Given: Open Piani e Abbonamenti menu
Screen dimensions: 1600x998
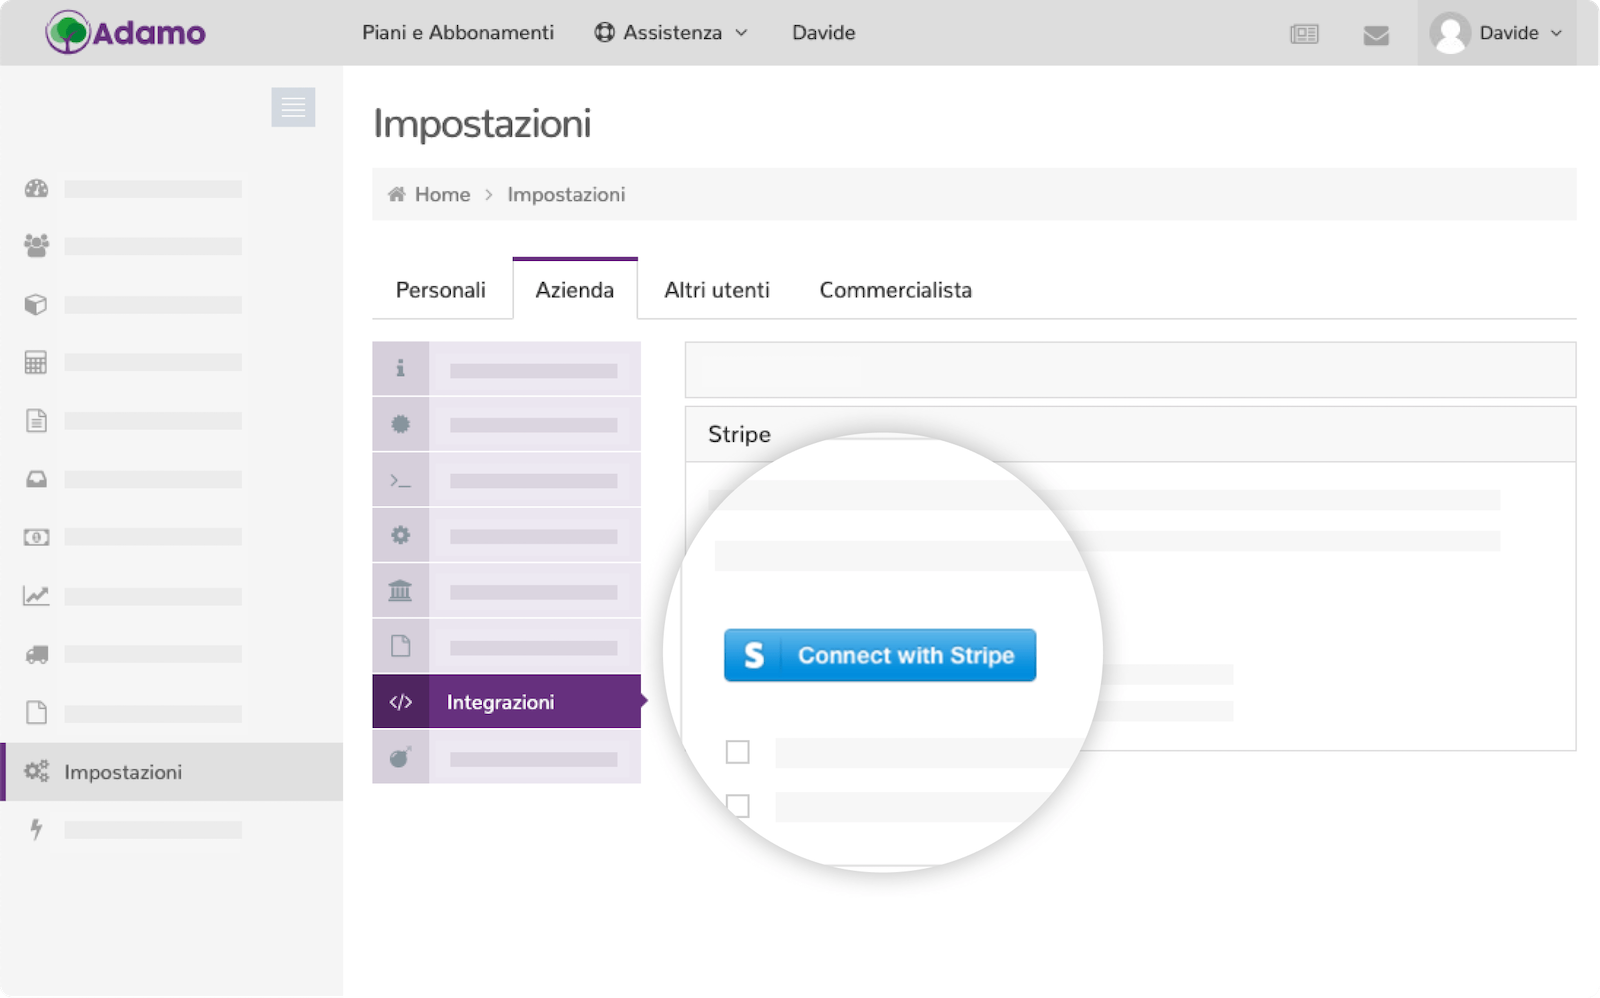Looking at the screenshot, I should [x=458, y=33].
